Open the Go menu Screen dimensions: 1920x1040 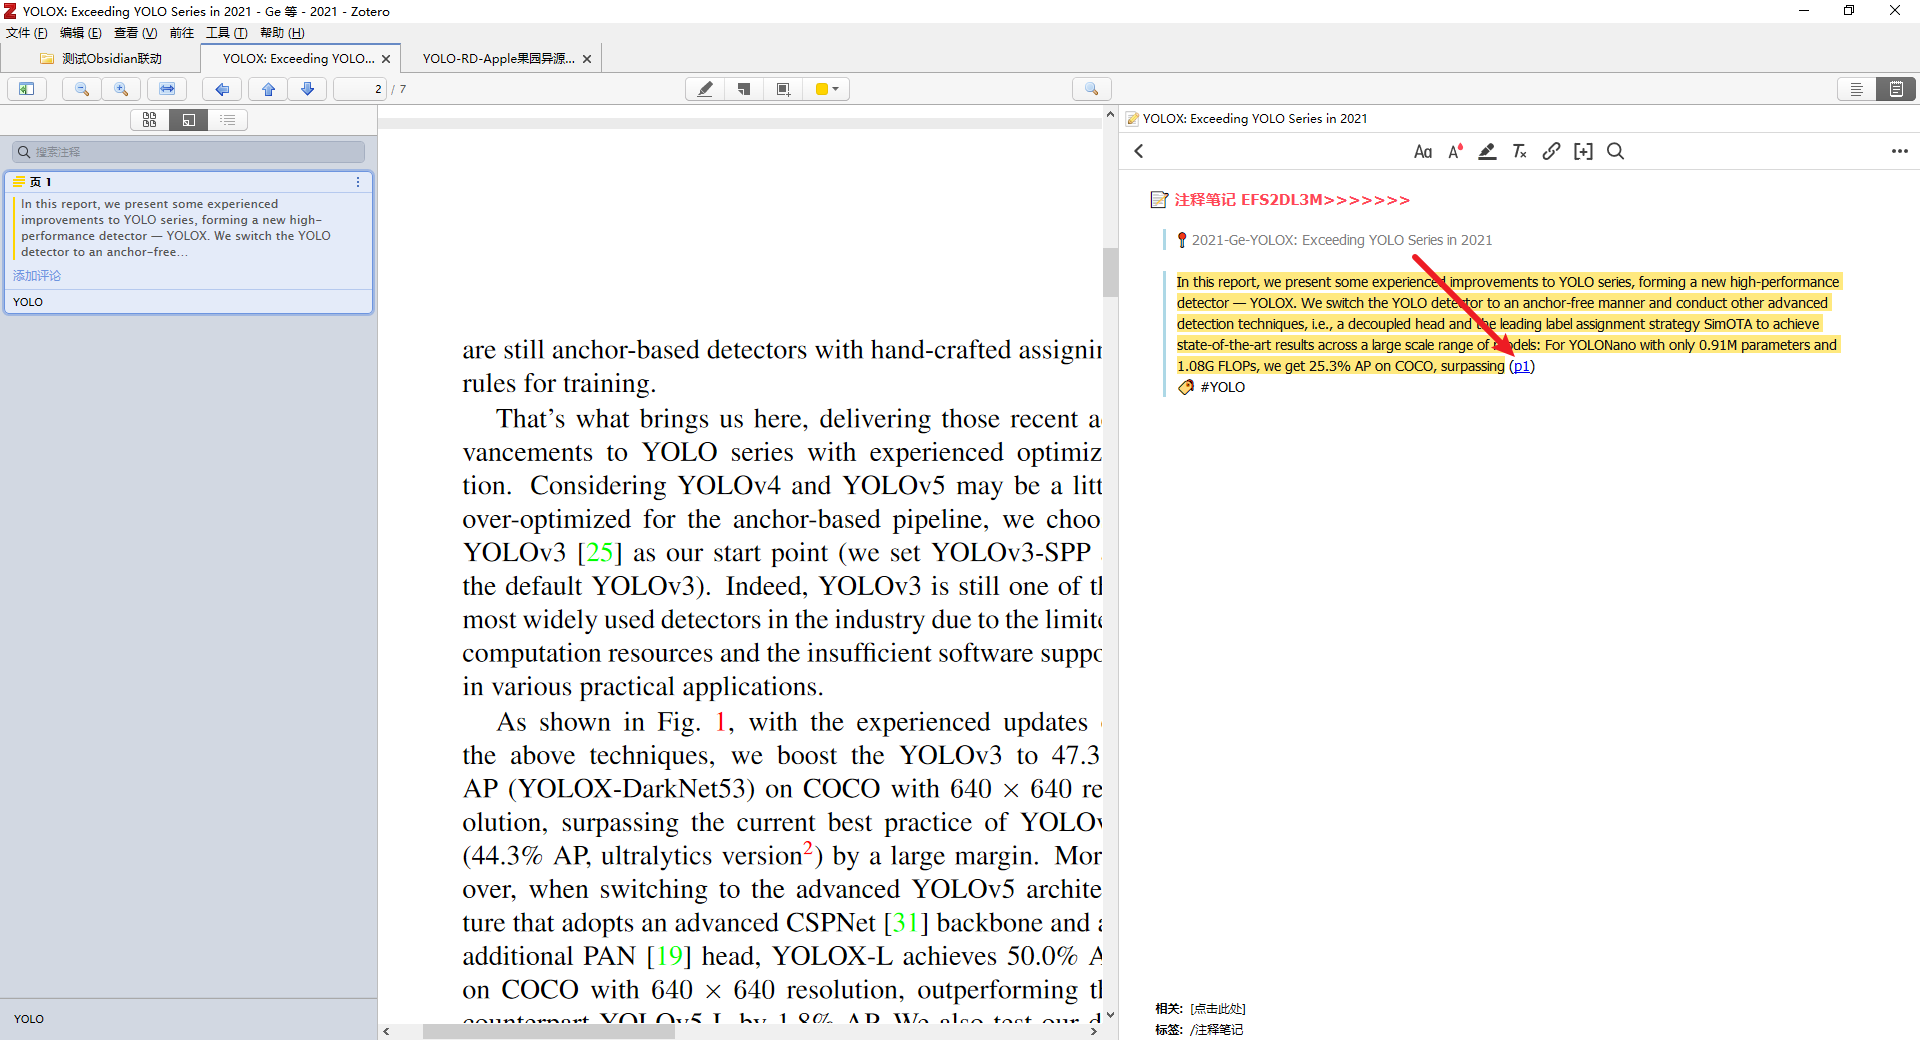(182, 33)
